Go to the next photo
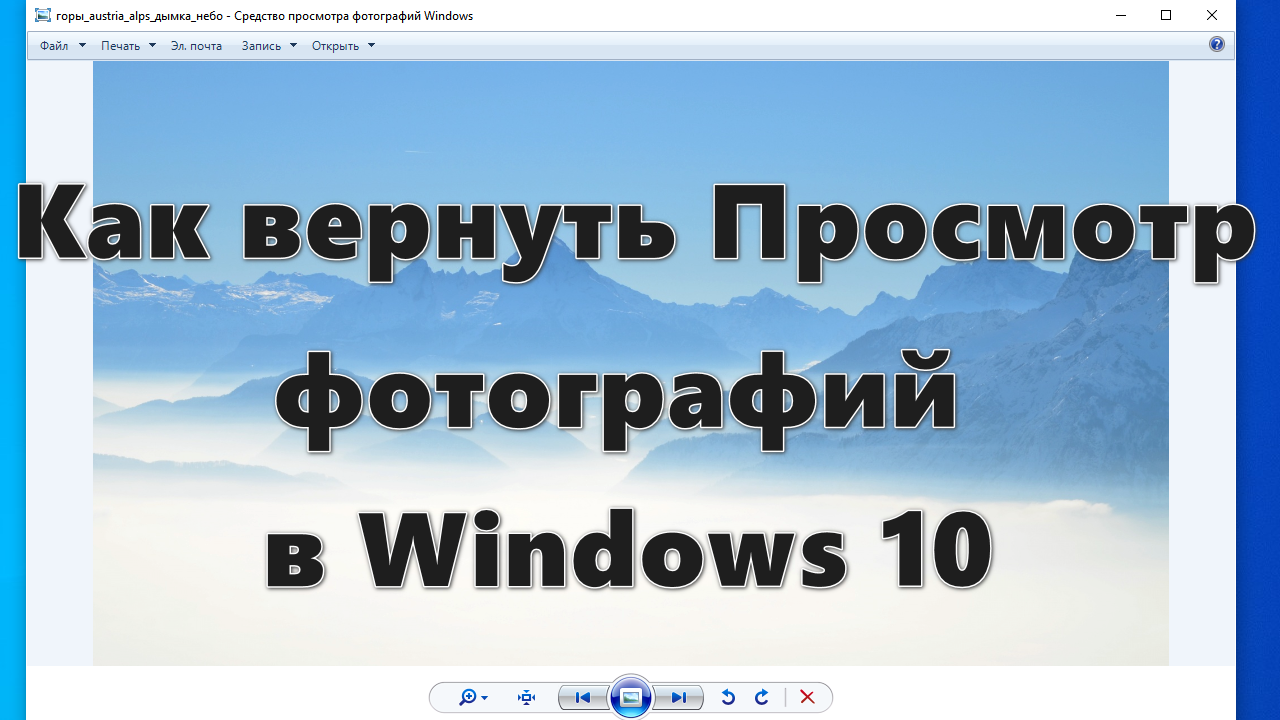1280x720 pixels. (x=679, y=698)
